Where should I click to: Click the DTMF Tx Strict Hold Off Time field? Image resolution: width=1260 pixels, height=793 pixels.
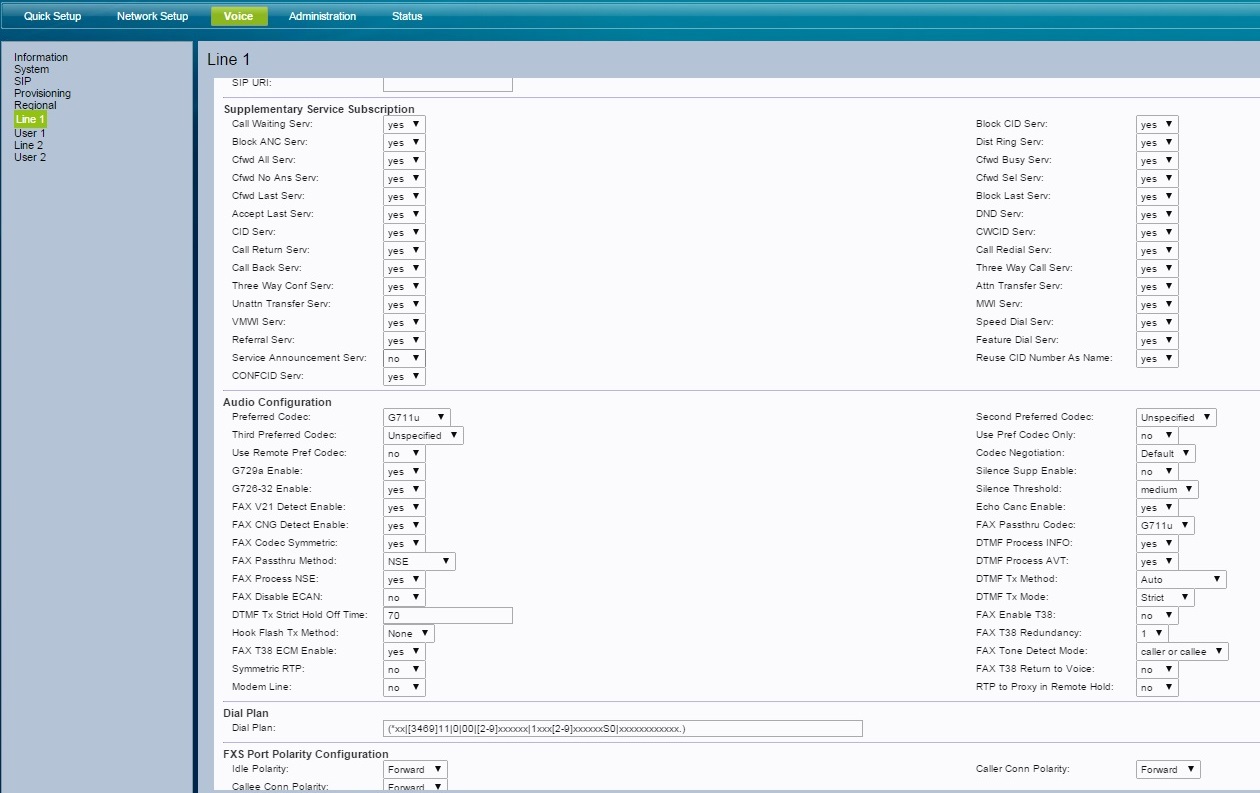tap(448, 615)
